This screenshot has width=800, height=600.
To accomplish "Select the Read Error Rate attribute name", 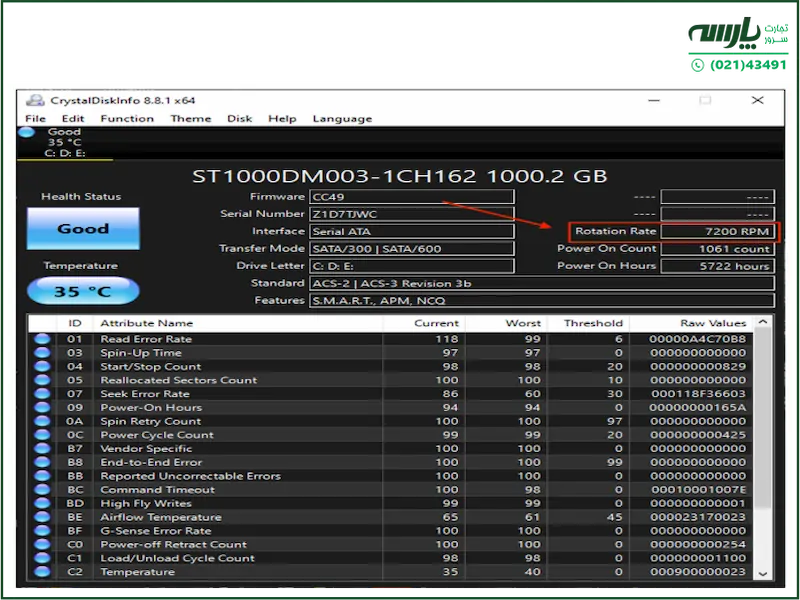I will tap(146, 339).
